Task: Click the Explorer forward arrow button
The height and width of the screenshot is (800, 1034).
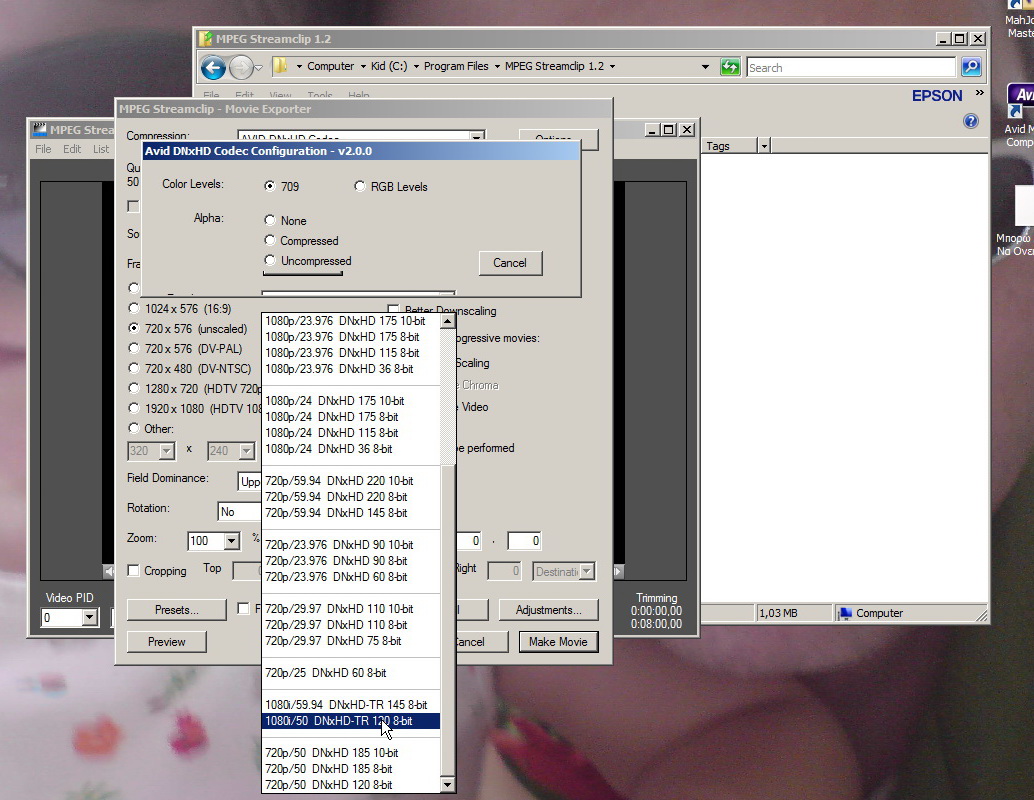Action: 241,67
